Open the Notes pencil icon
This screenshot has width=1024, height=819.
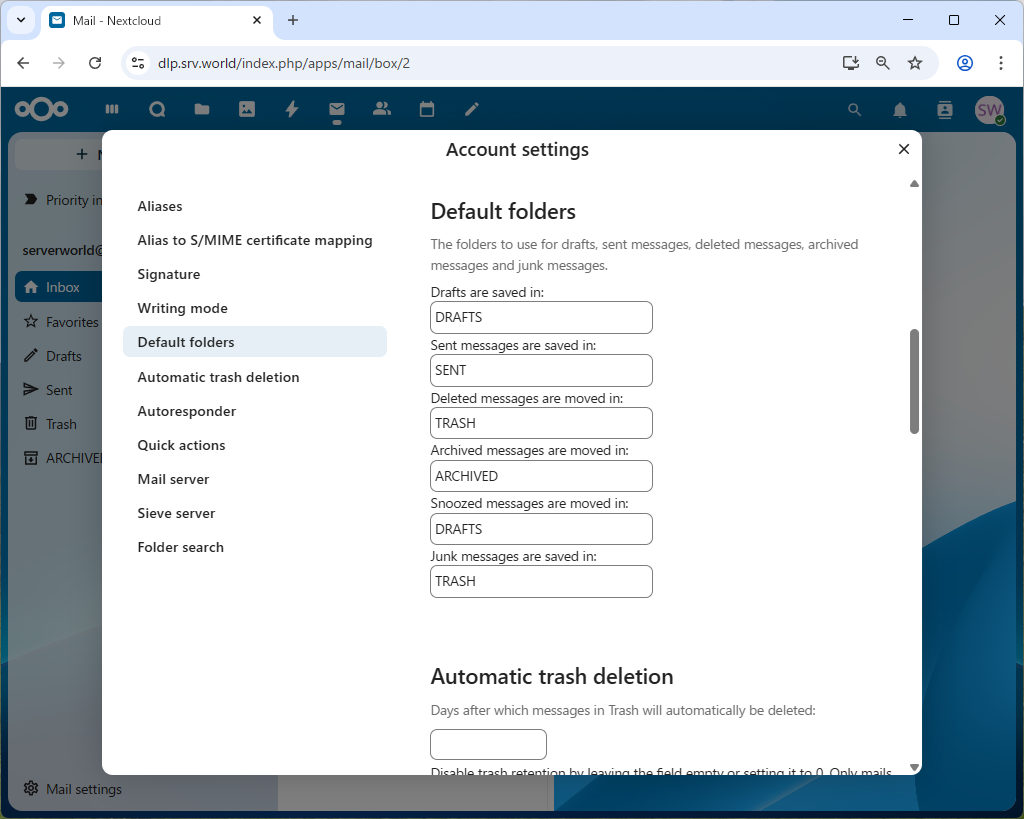(x=472, y=109)
